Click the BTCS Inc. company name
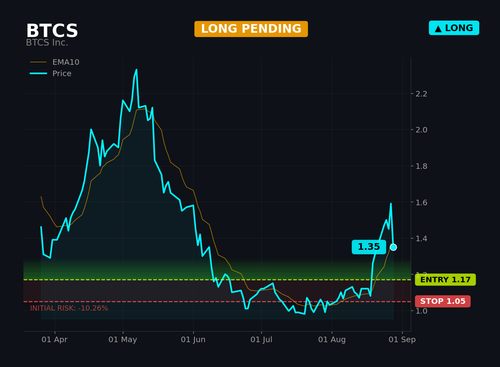The width and height of the screenshot is (500, 367). tap(47, 43)
